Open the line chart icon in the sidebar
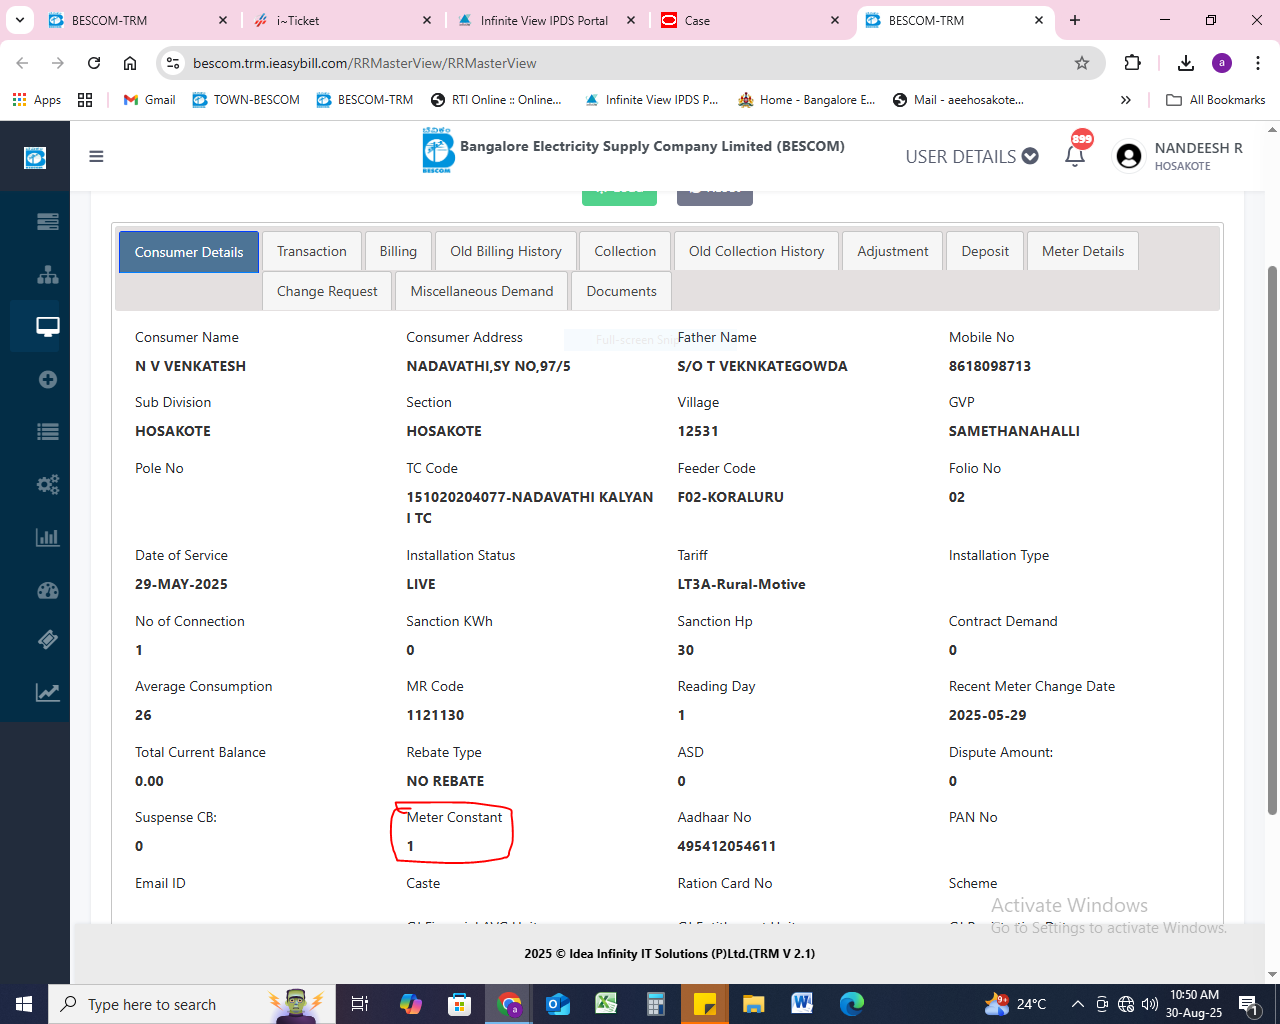Viewport: 1280px width, 1024px height. click(x=47, y=692)
